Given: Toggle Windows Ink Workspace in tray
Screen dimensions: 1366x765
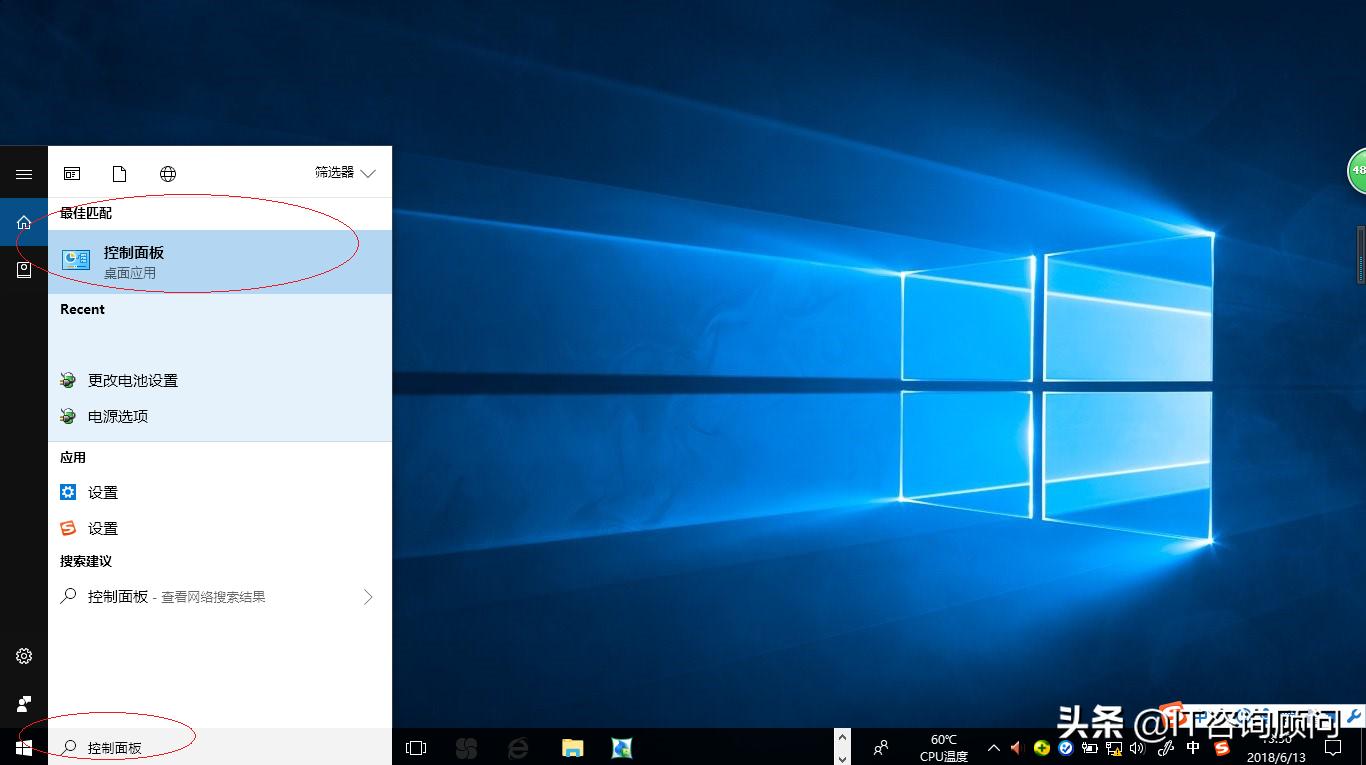Looking at the screenshot, I should coord(1165,747).
